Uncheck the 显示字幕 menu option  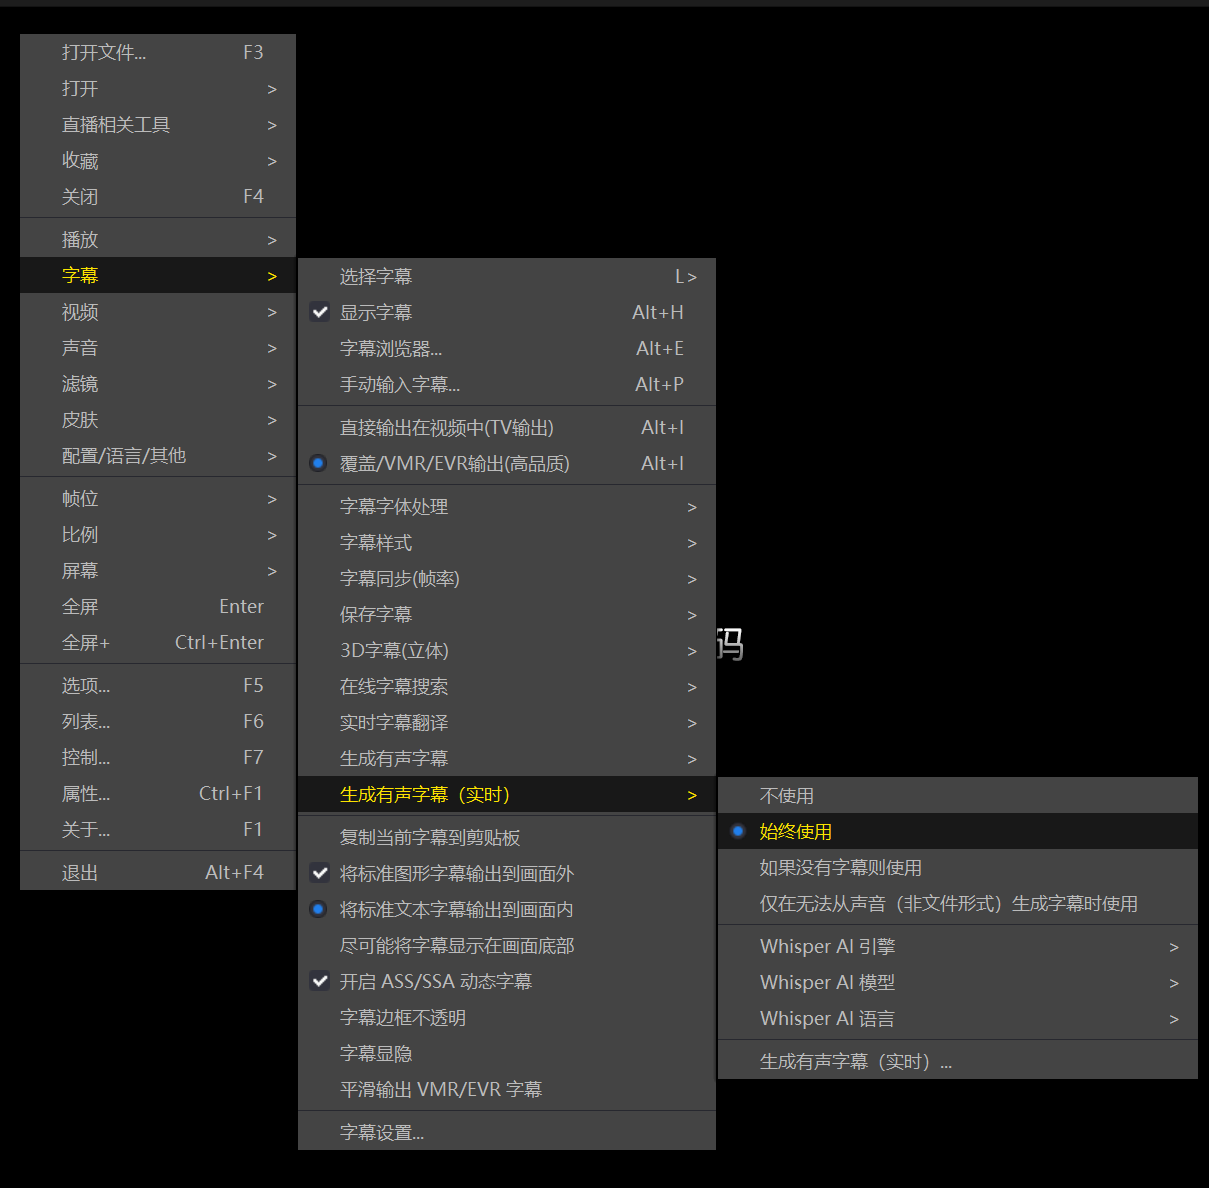[376, 313]
